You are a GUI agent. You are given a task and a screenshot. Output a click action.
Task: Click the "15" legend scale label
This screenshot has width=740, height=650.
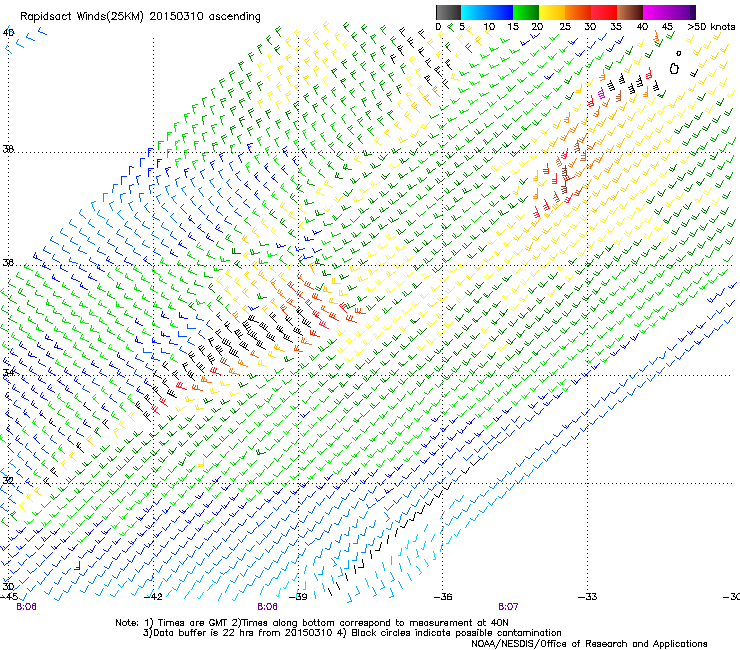(x=513, y=27)
